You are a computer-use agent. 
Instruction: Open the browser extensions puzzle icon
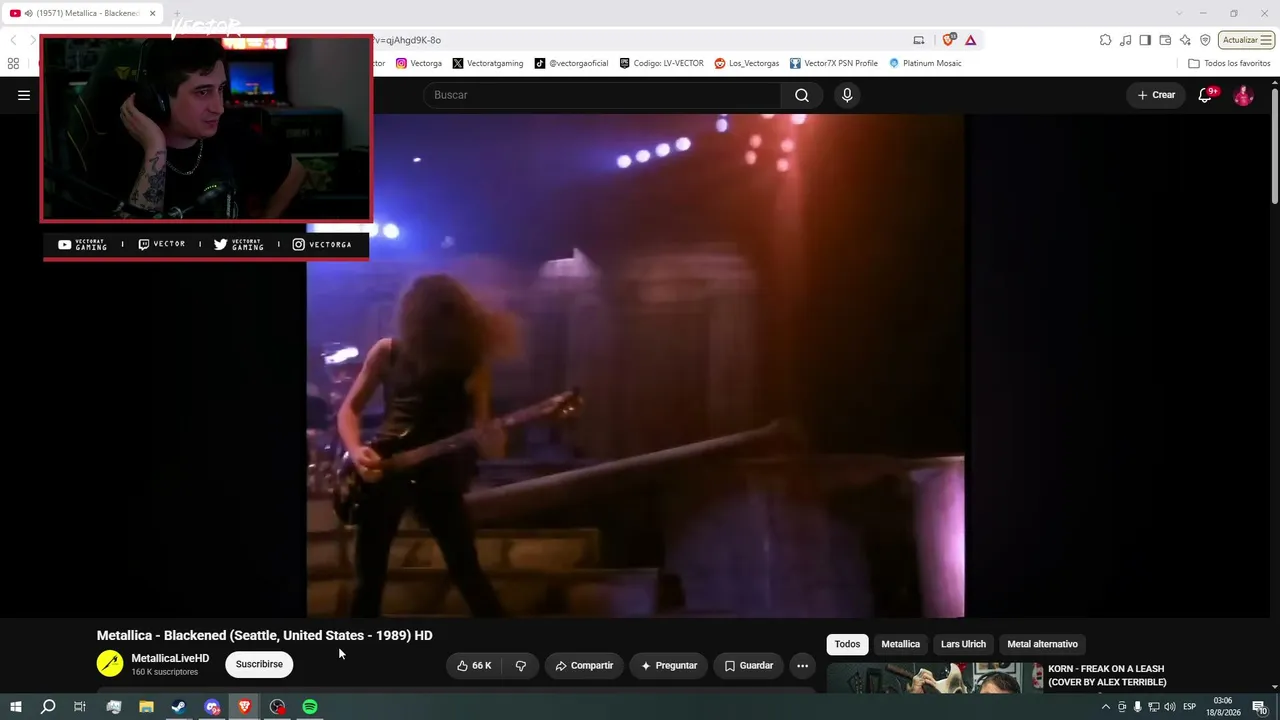(x=1105, y=40)
